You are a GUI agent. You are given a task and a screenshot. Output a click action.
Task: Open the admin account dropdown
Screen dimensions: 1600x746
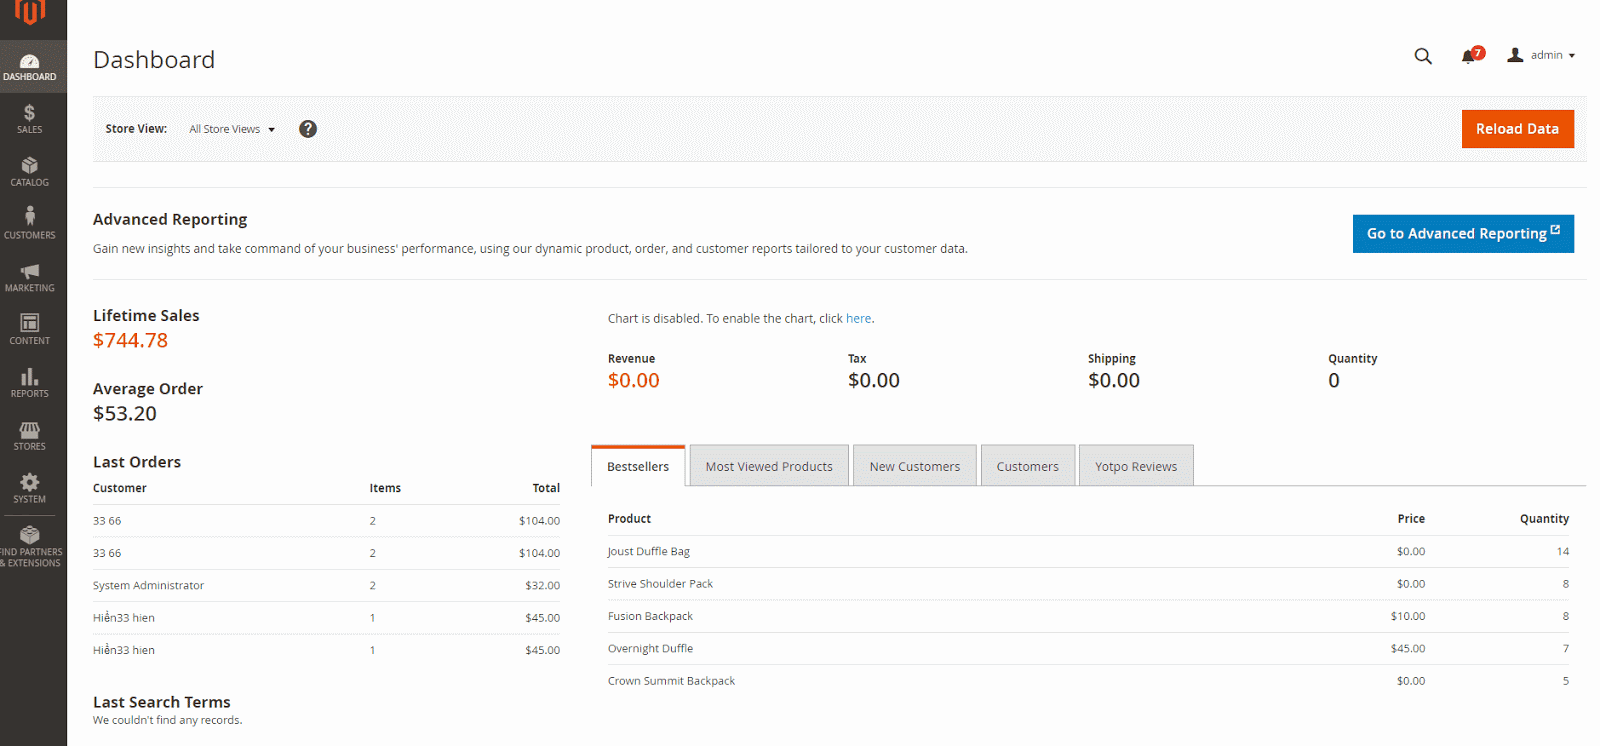tap(1542, 56)
